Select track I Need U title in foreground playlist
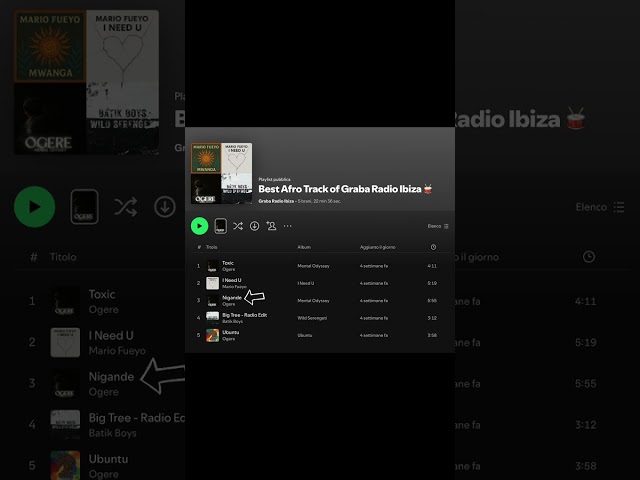Screen dimensions: 640x480 231,280
